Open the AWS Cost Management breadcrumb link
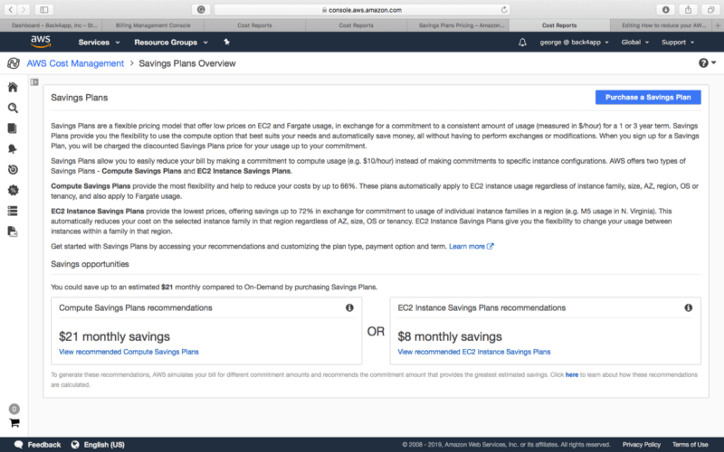 (75, 63)
